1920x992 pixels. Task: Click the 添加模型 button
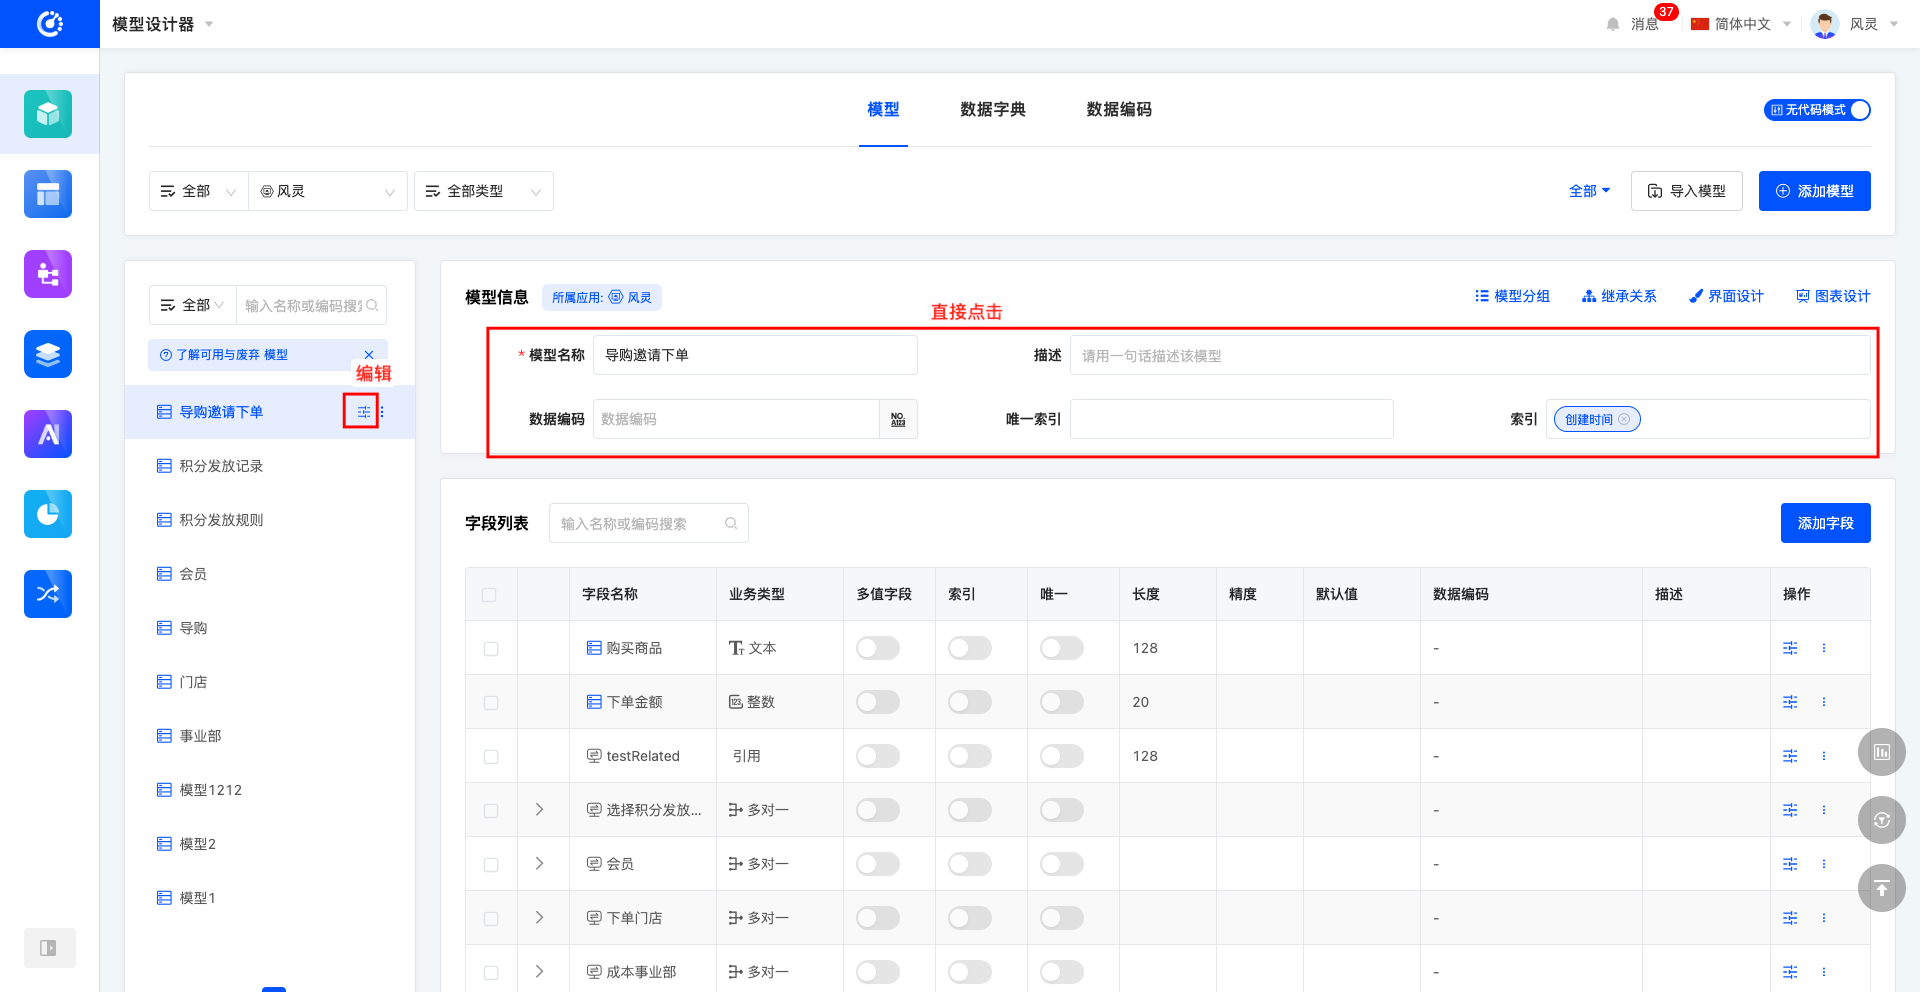click(1814, 191)
